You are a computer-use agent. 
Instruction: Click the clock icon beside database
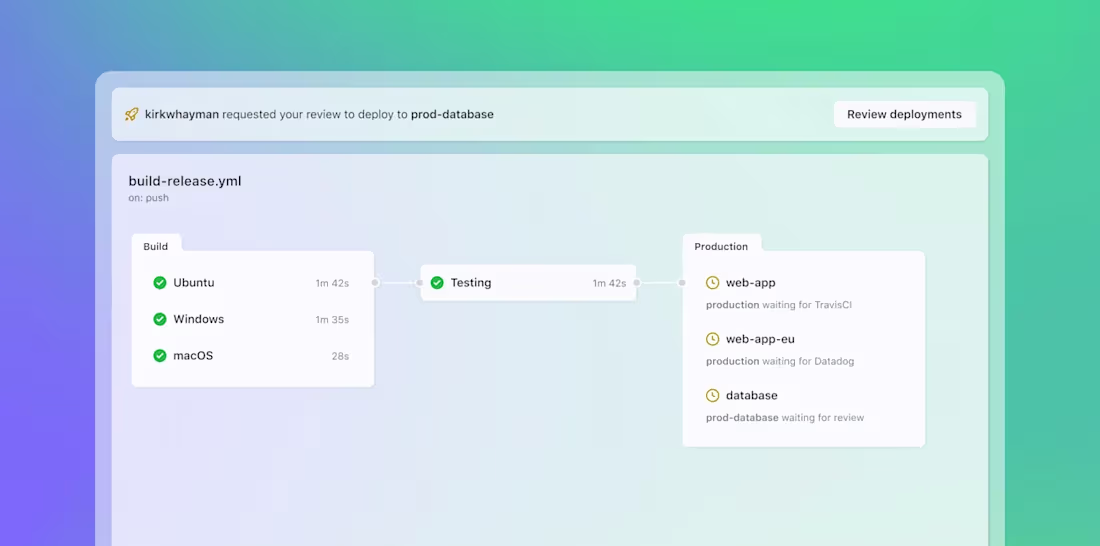[x=712, y=395]
